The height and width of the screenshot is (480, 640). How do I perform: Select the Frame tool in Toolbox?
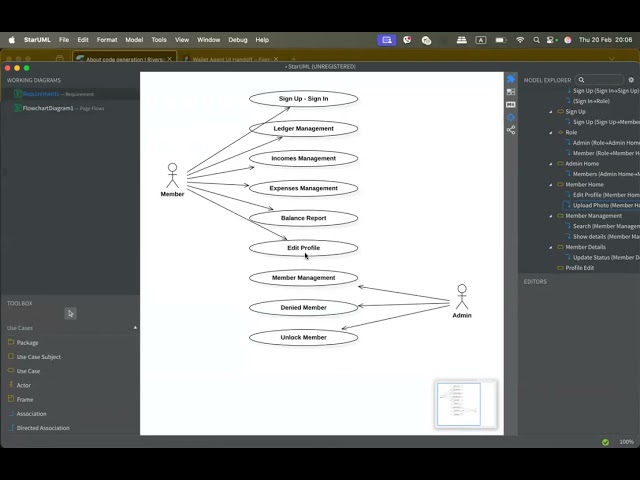[x=25, y=400]
